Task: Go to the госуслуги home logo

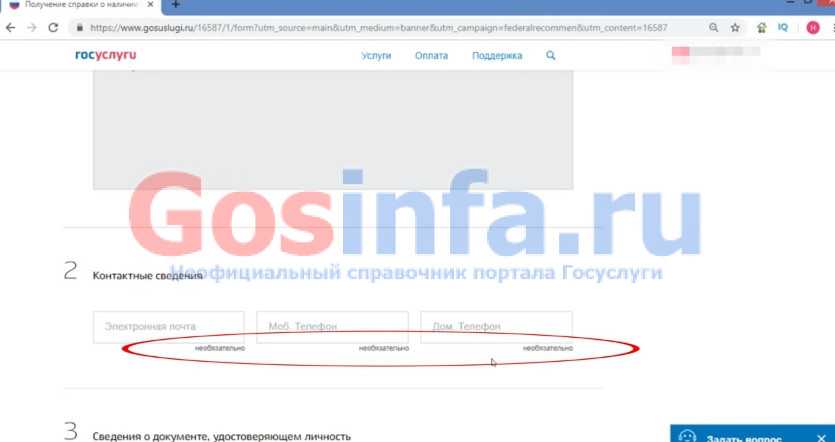Action: pyautogui.click(x=105, y=55)
